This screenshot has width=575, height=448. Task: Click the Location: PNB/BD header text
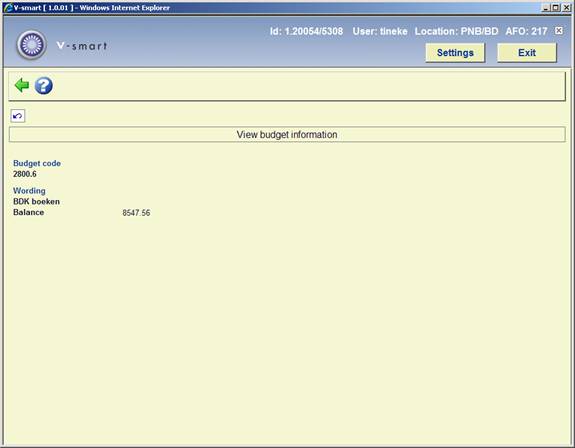pyautogui.click(x=456, y=31)
